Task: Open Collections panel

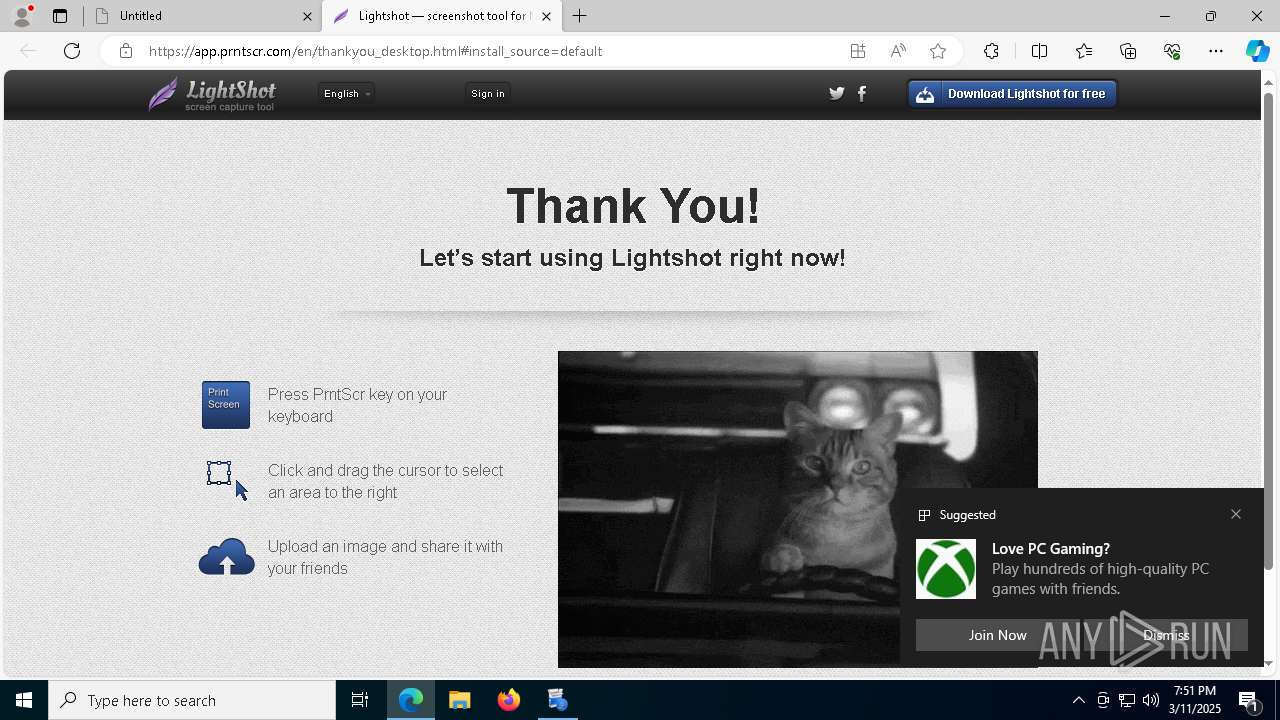Action: tap(1128, 51)
